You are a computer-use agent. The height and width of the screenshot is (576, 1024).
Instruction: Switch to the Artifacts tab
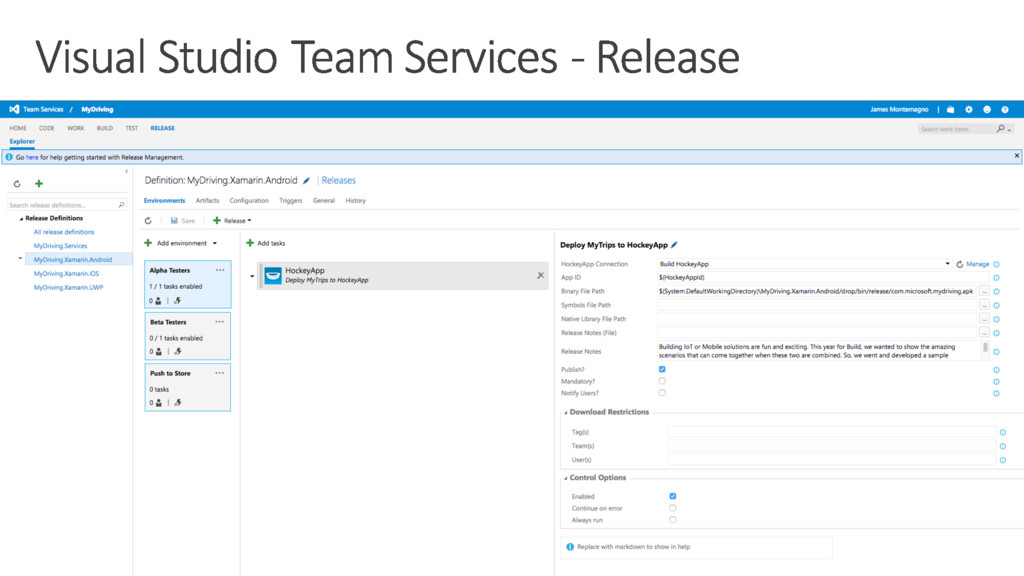tap(207, 201)
